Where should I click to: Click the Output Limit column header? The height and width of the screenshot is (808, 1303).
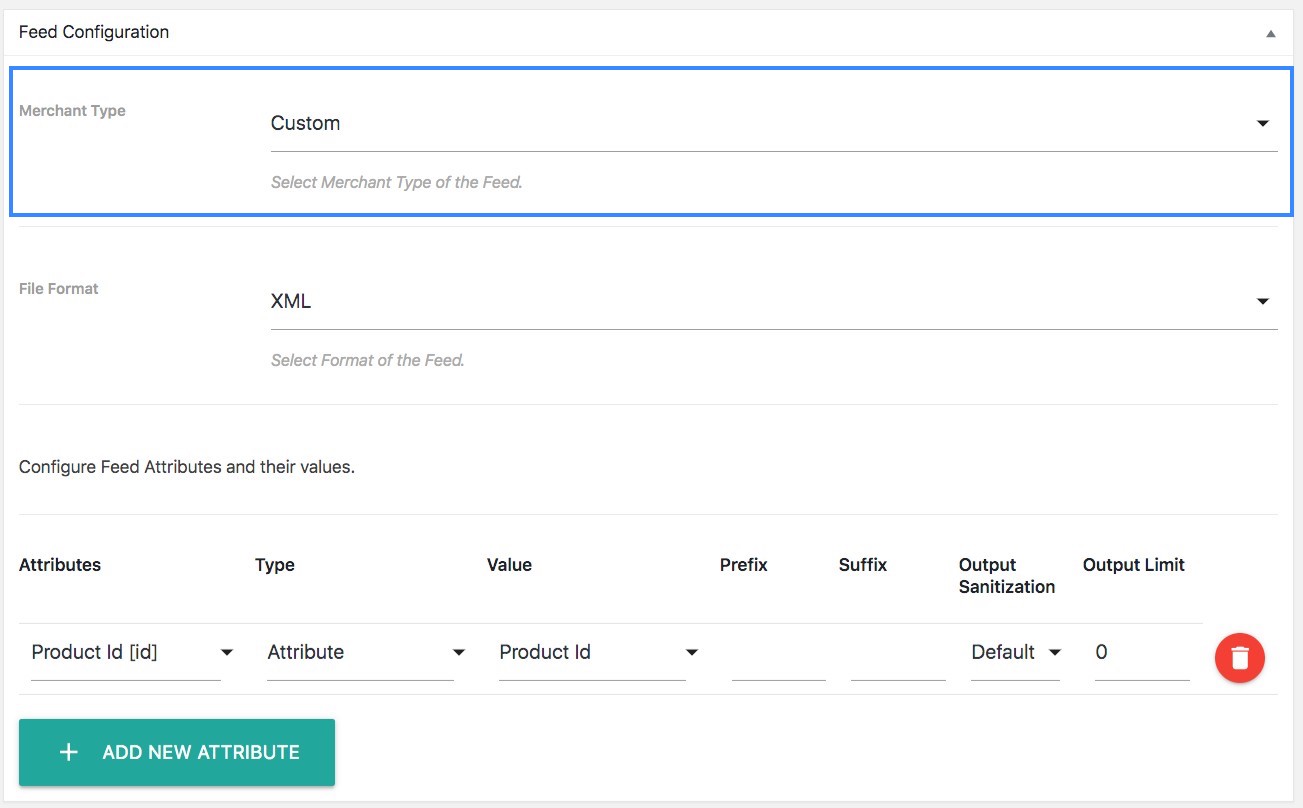[1134, 565]
